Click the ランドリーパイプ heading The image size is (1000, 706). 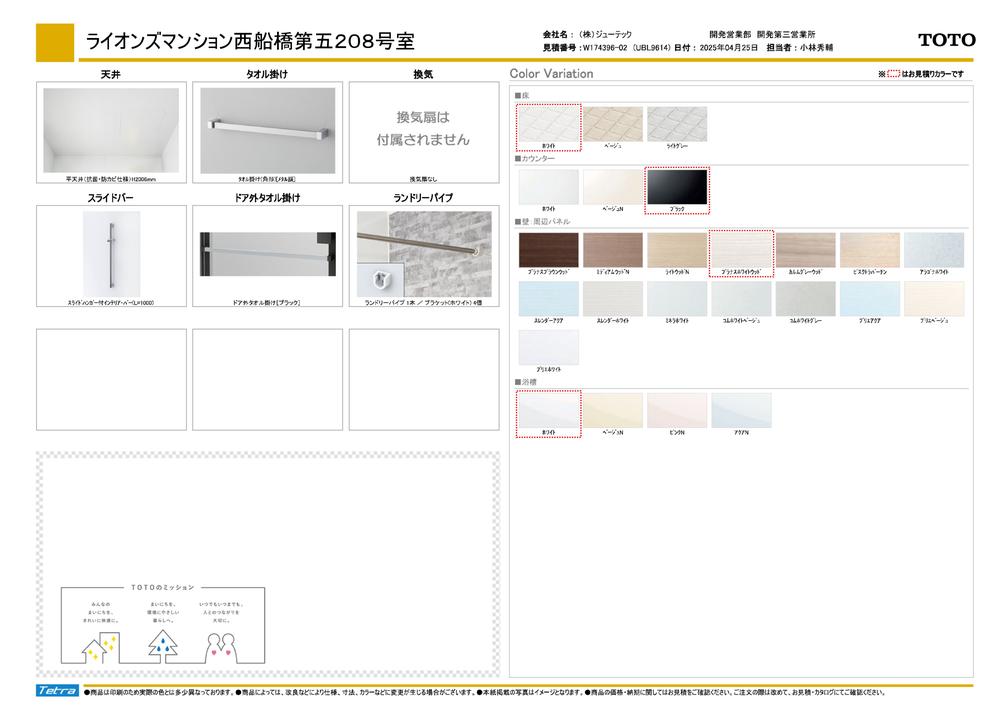click(x=423, y=198)
